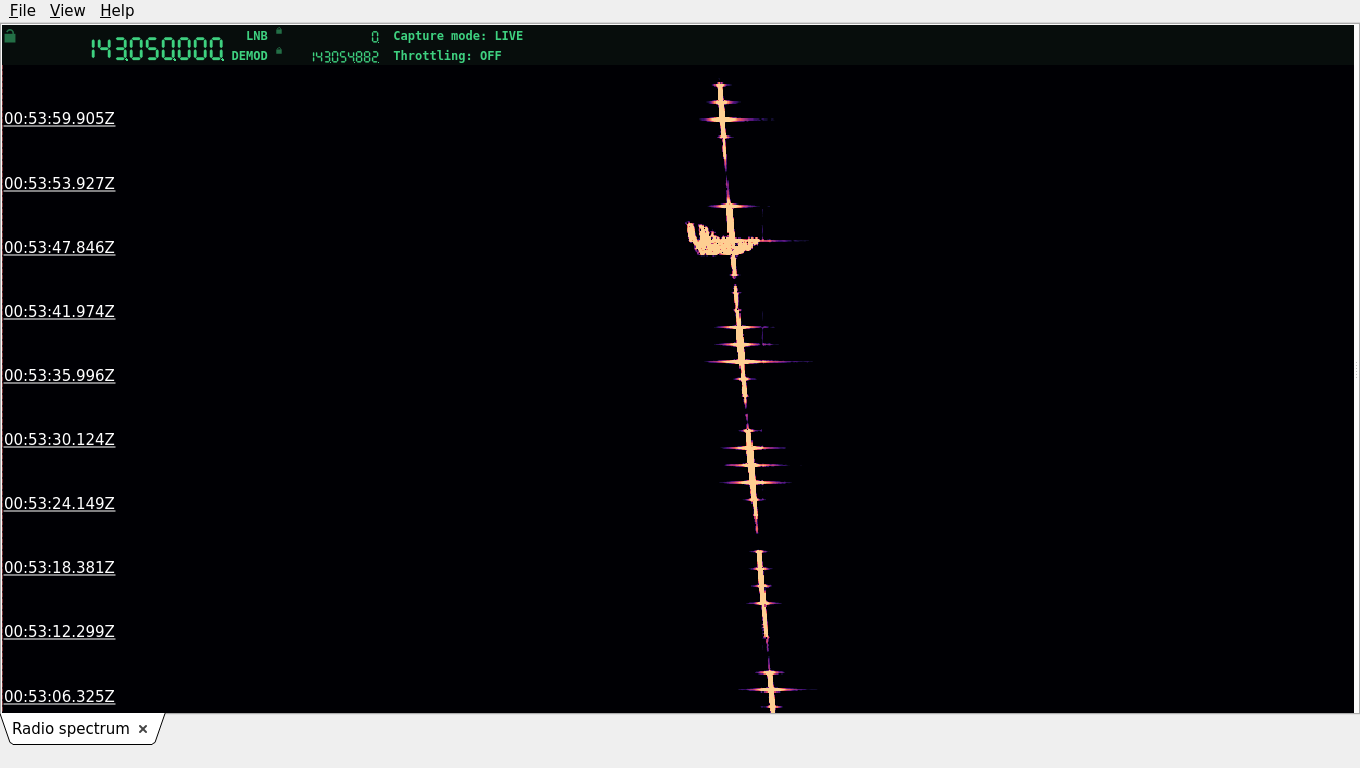Select timestamp 00:53:24.149Z

59,503
